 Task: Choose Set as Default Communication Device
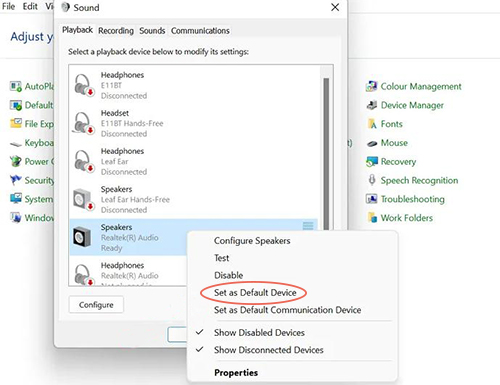tap(287, 310)
